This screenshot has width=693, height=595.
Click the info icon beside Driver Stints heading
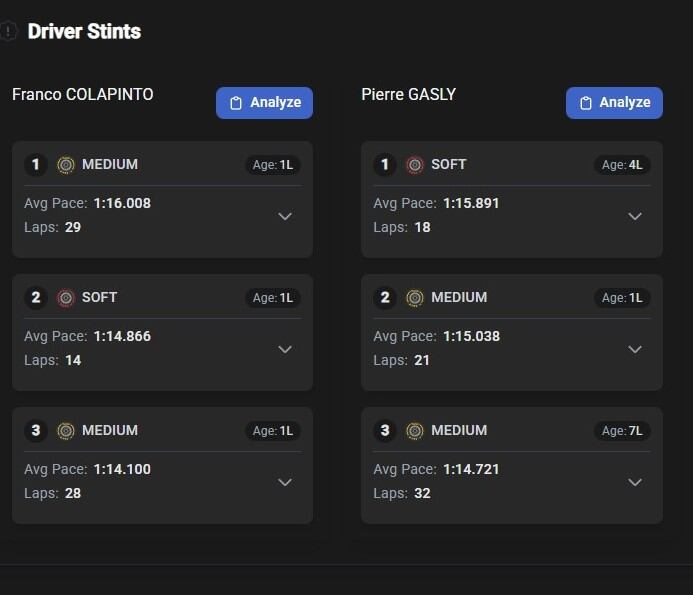tap(9, 32)
